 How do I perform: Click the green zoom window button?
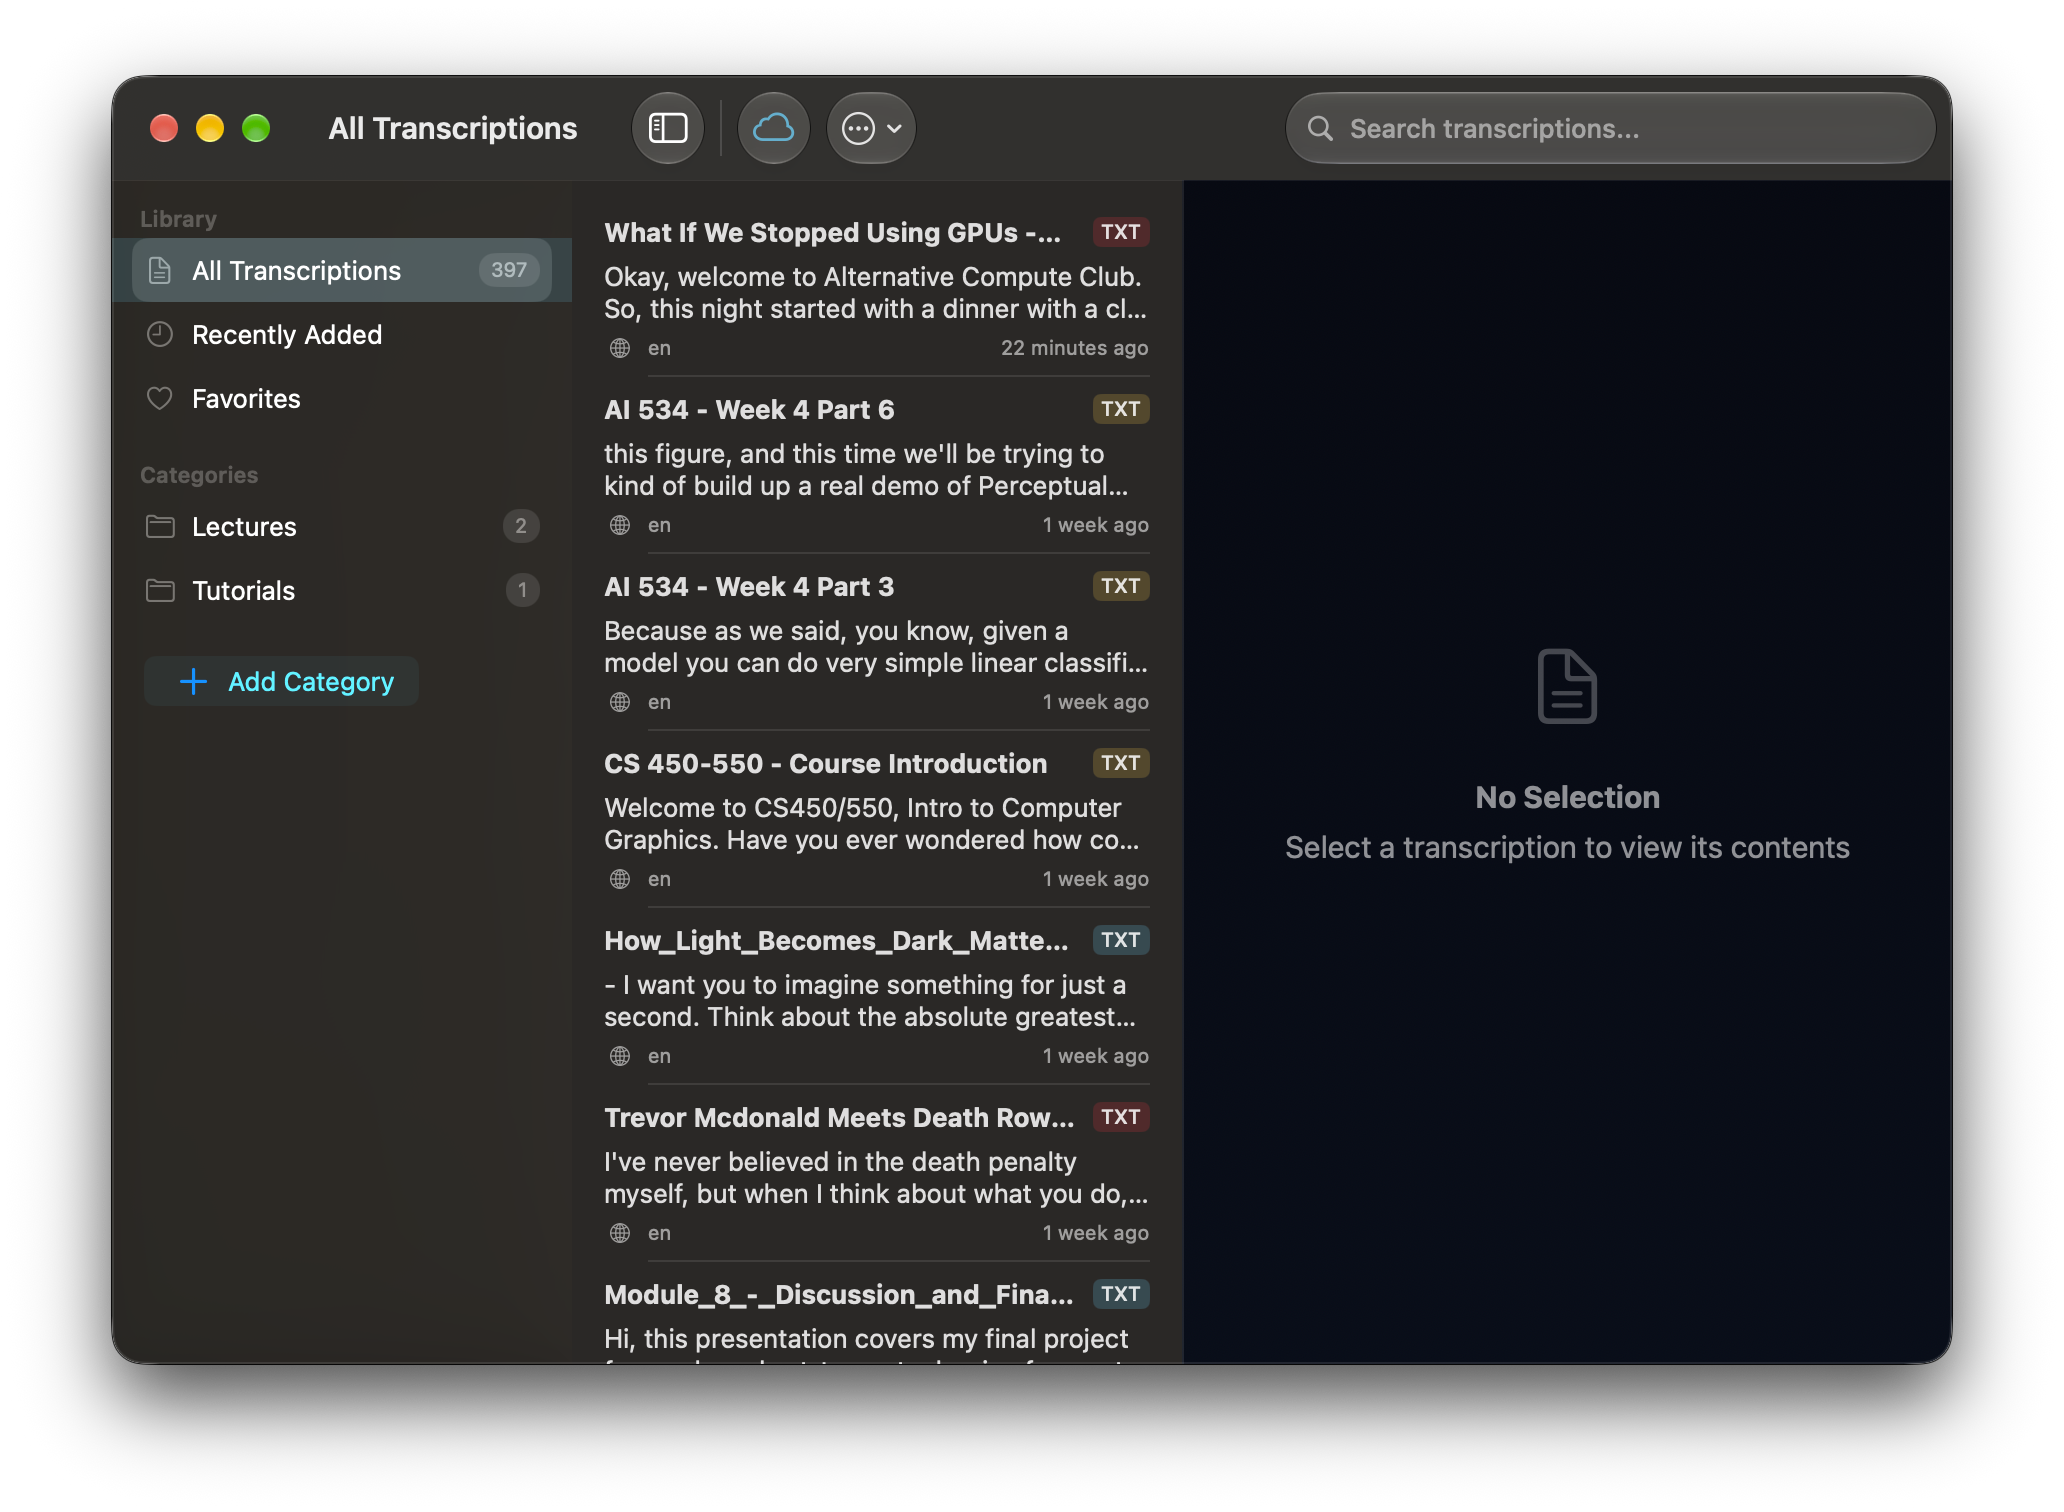[x=256, y=128]
